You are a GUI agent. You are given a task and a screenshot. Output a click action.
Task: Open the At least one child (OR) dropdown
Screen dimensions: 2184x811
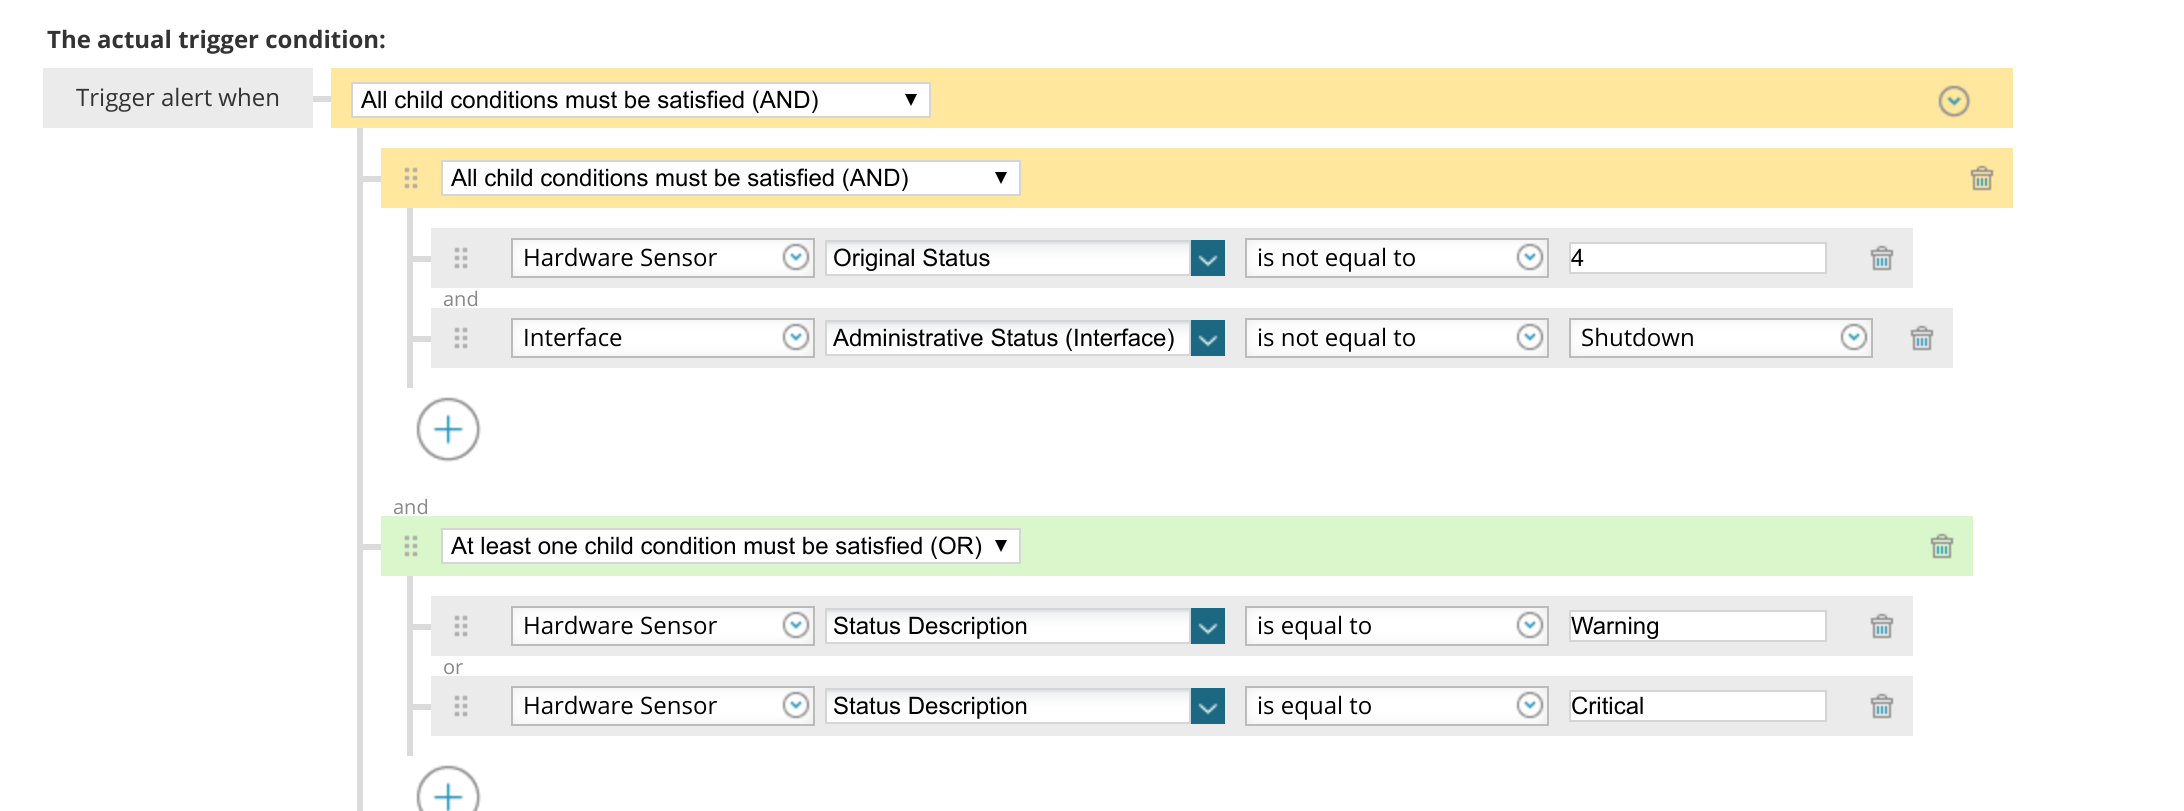730,546
